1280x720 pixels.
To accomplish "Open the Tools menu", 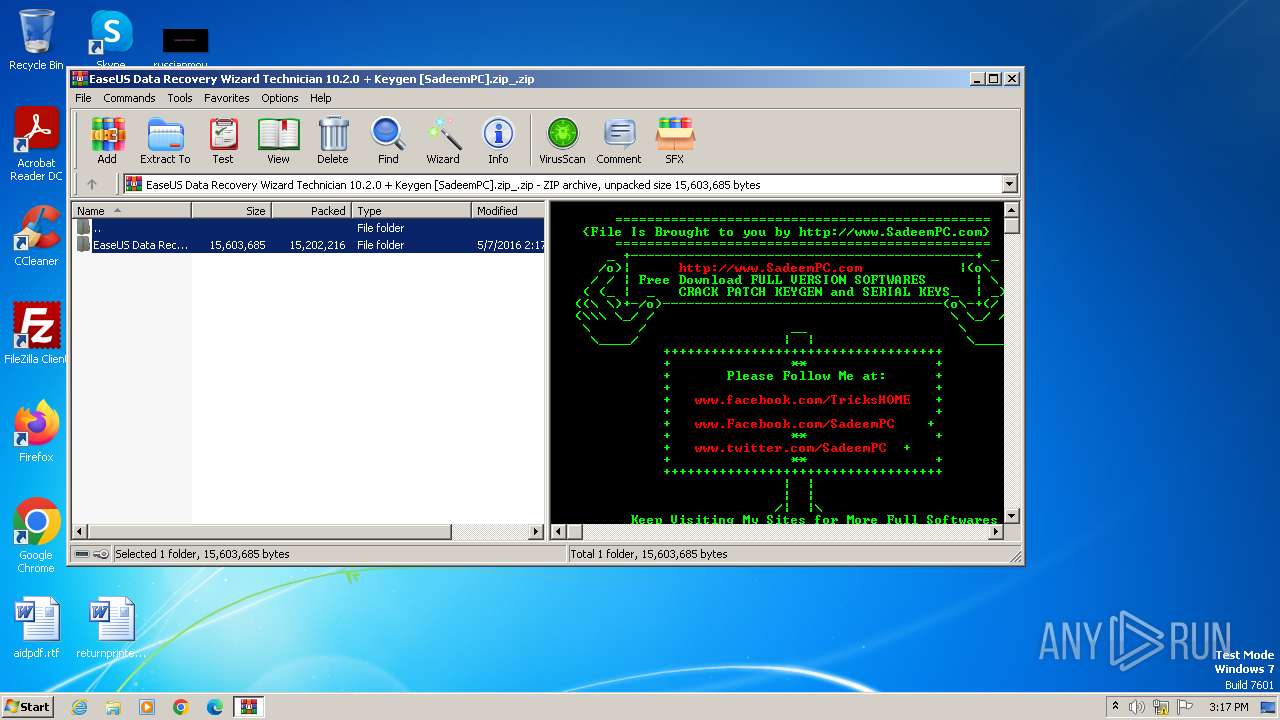I will (x=180, y=98).
